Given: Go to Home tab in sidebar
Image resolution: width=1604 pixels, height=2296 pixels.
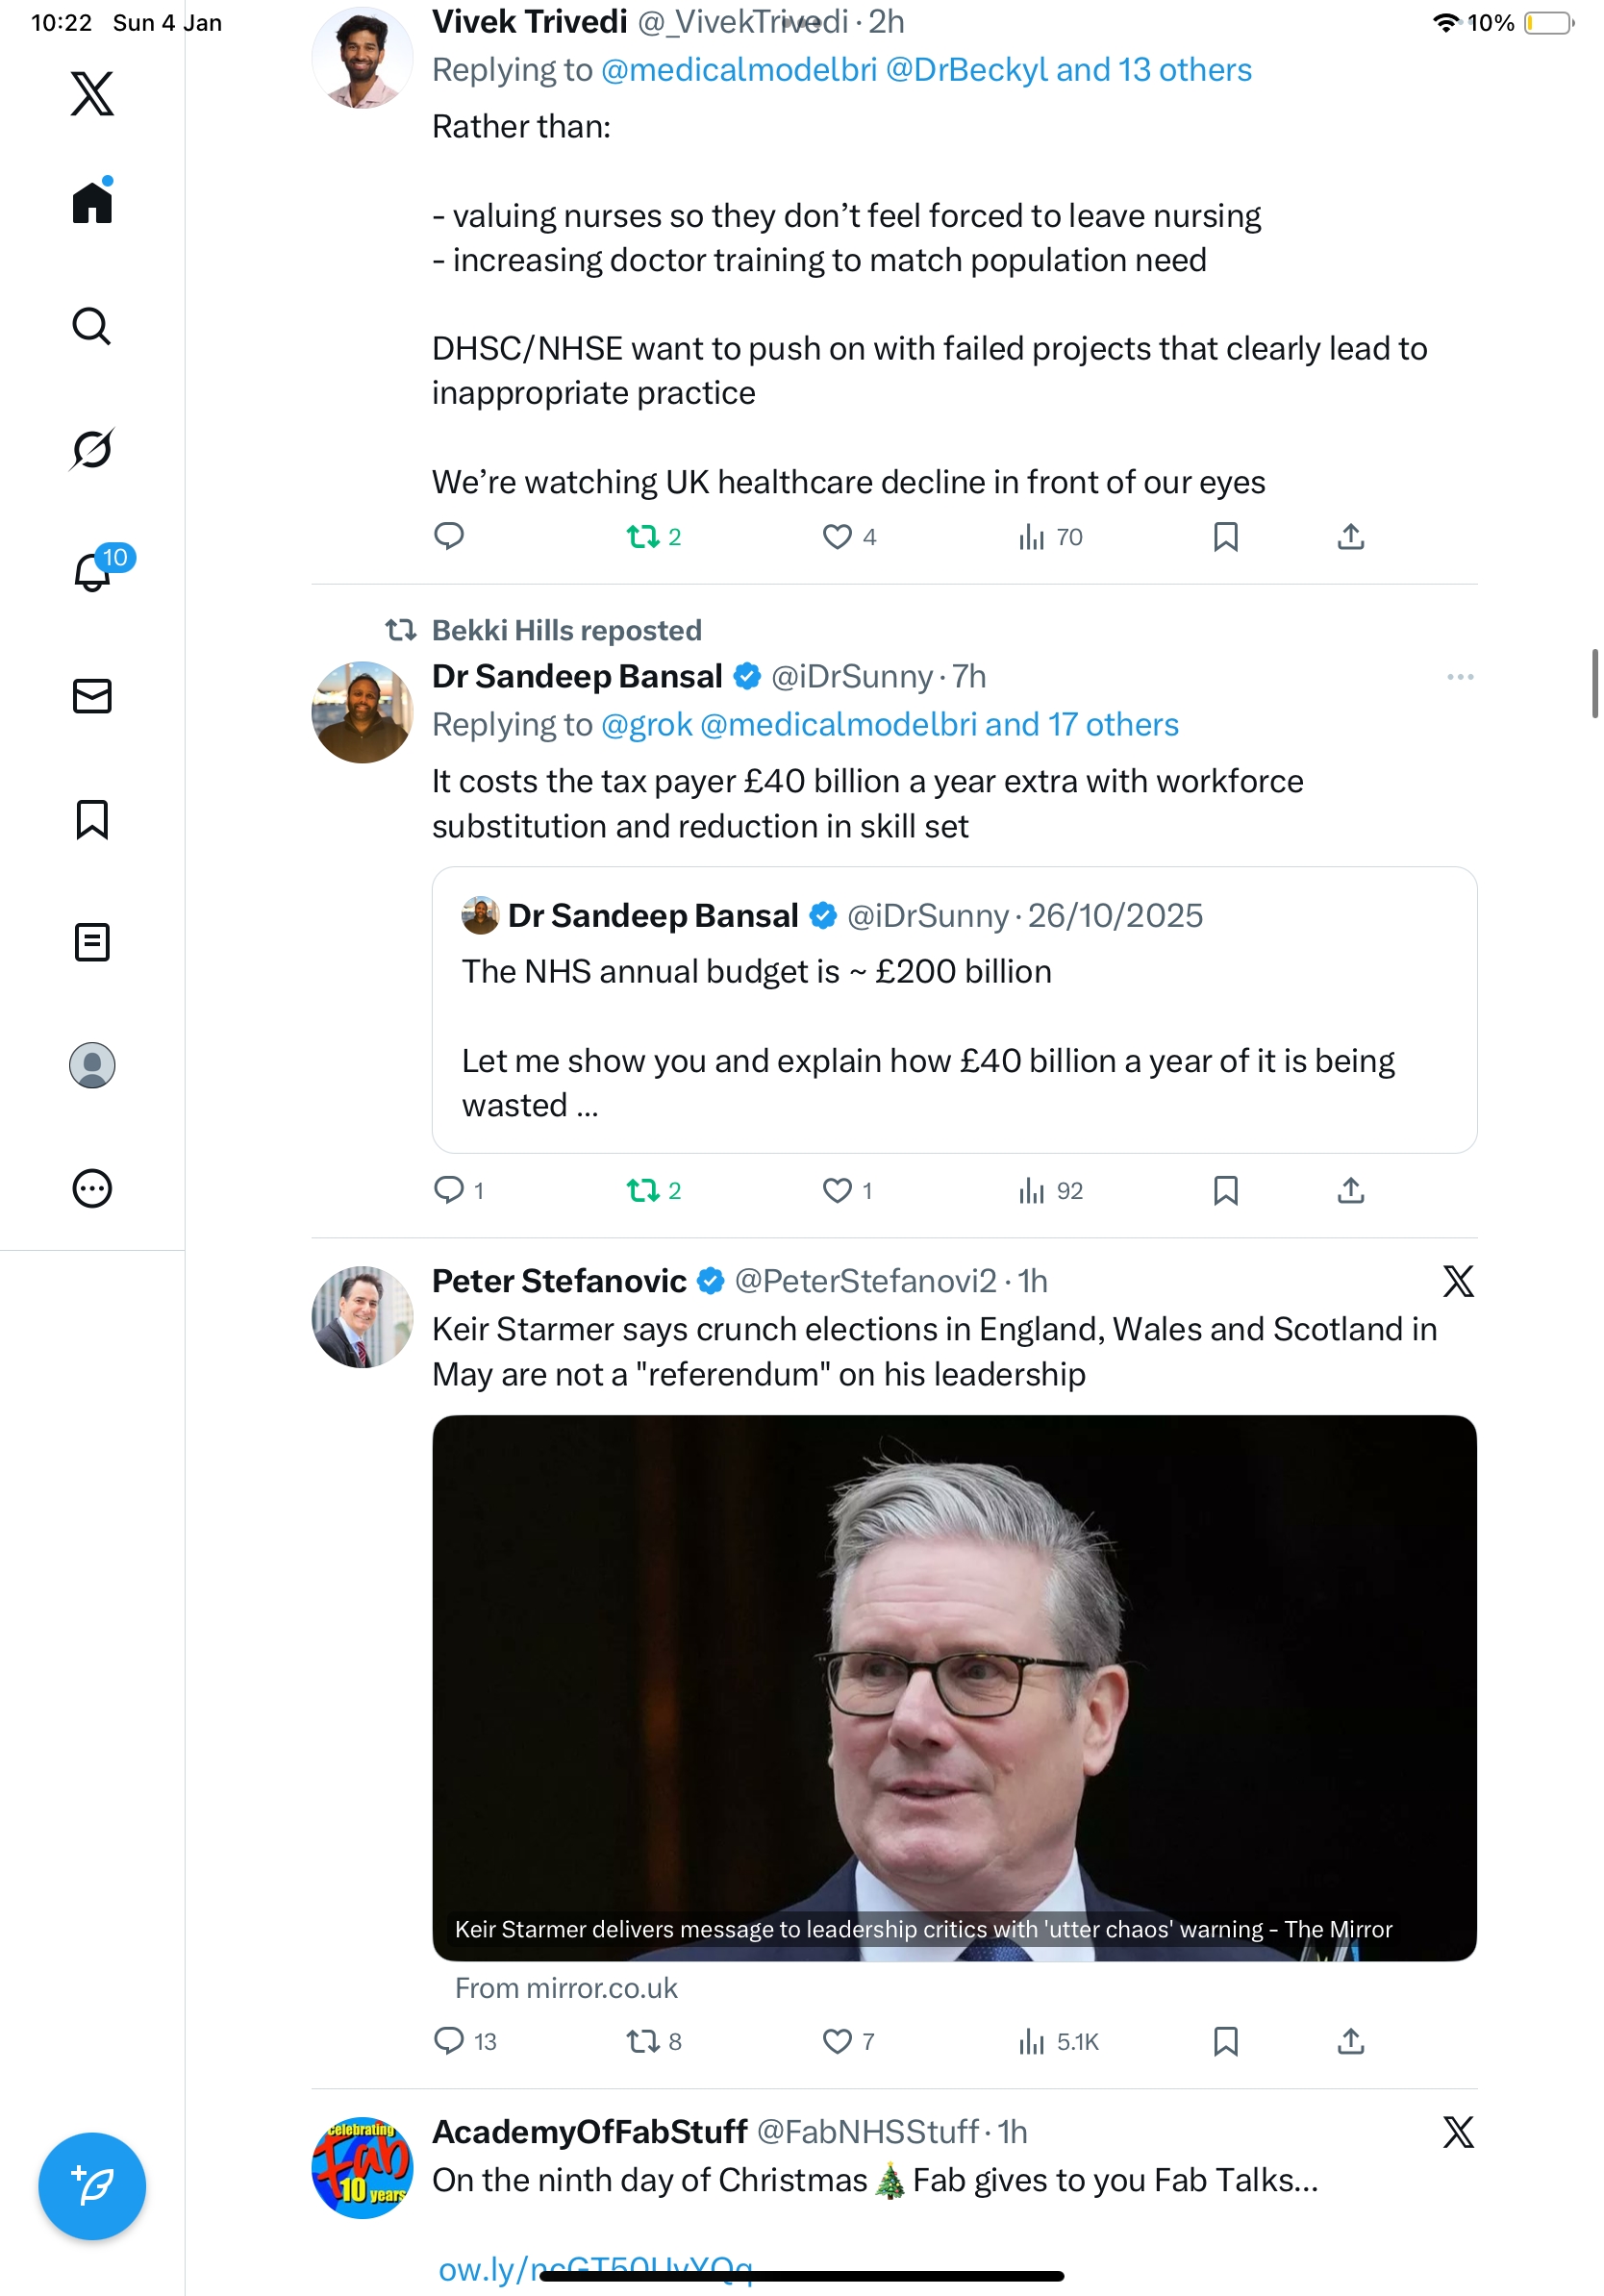Looking at the screenshot, I should [x=92, y=201].
